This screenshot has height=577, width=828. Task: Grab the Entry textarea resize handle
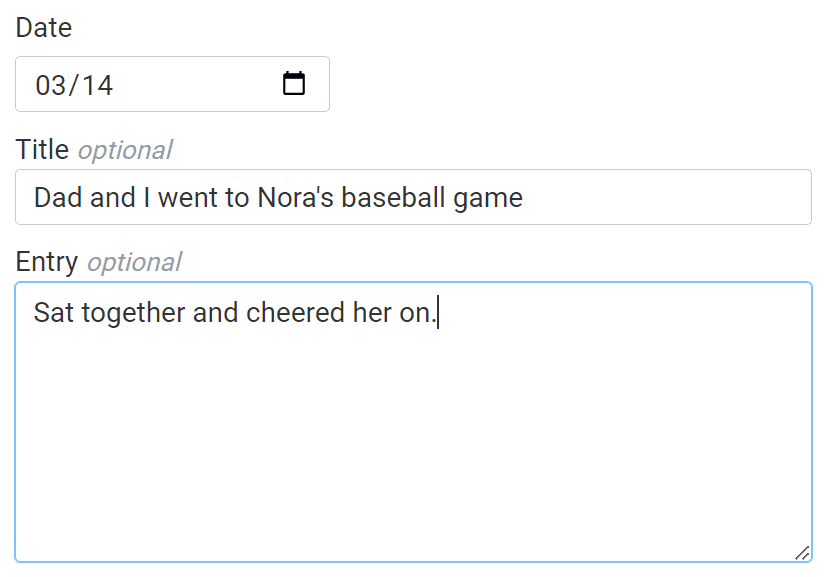[x=802, y=552]
